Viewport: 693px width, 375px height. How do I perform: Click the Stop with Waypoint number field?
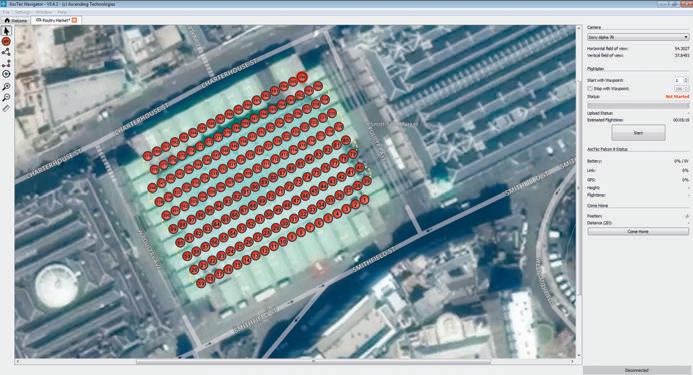click(678, 88)
